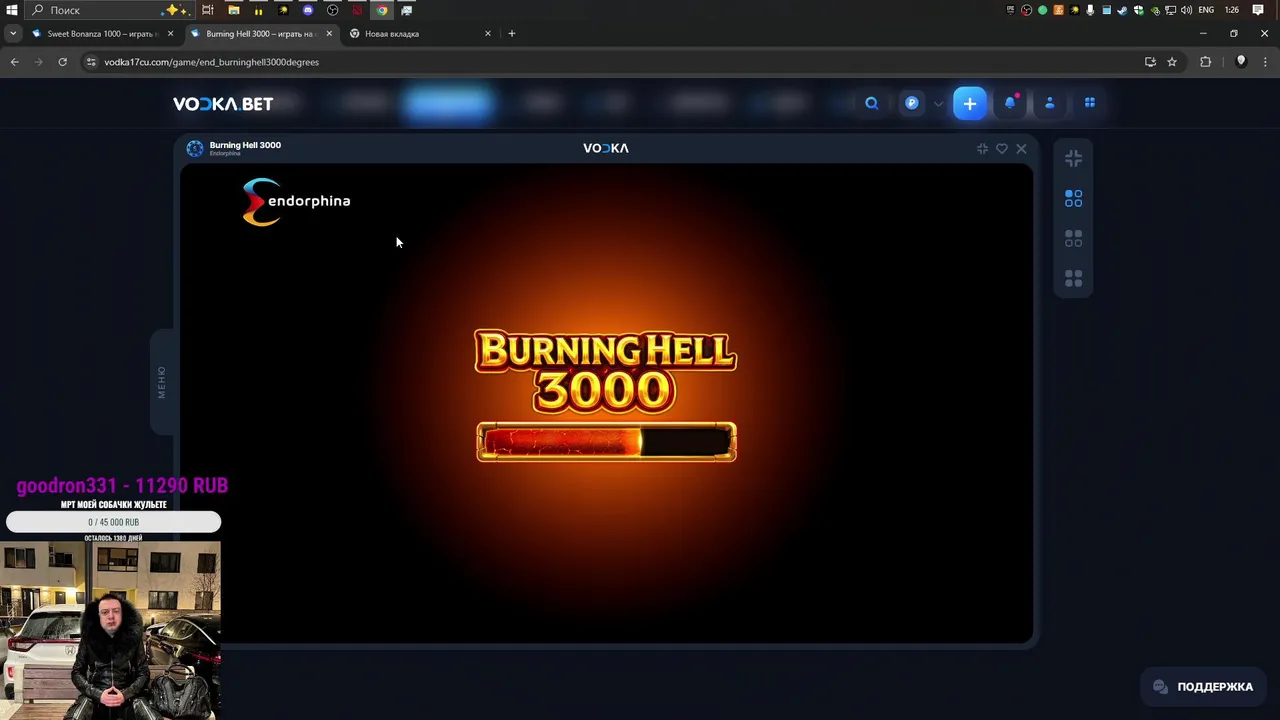This screenshot has width=1280, height=720.
Task: Close the Sweet Bonanza 1000 tab
Action: [170, 34]
